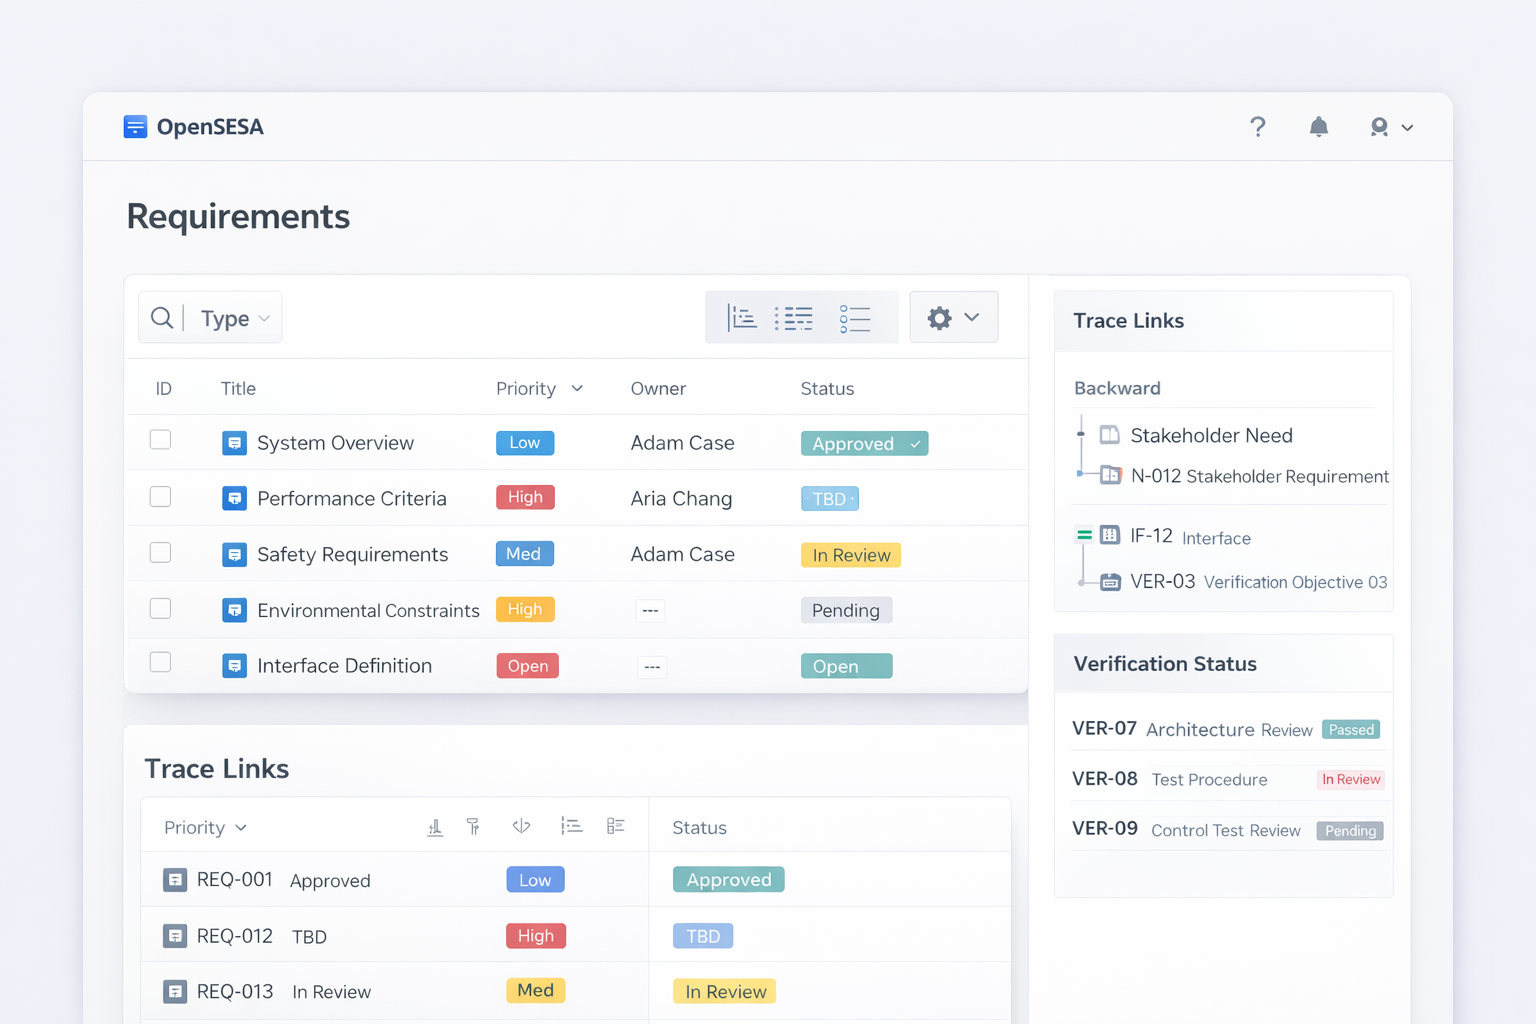Click the Status column header in Requirements table
Image resolution: width=1536 pixels, height=1024 pixels.
(x=827, y=388)
